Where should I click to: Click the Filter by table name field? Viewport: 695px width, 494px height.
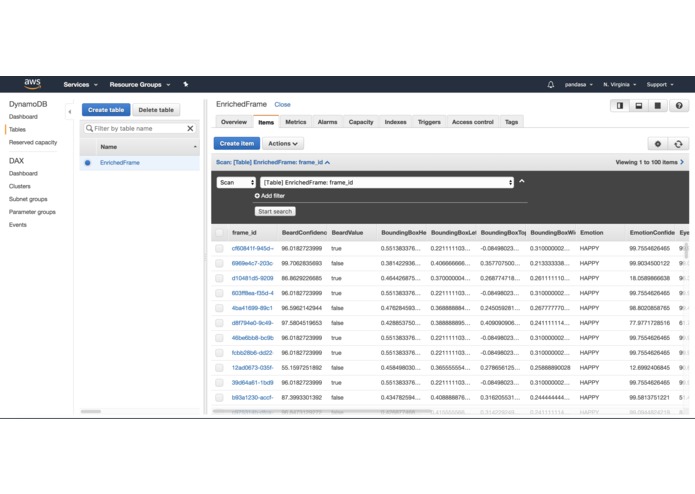pyautogui.click(x=140, y=128)
